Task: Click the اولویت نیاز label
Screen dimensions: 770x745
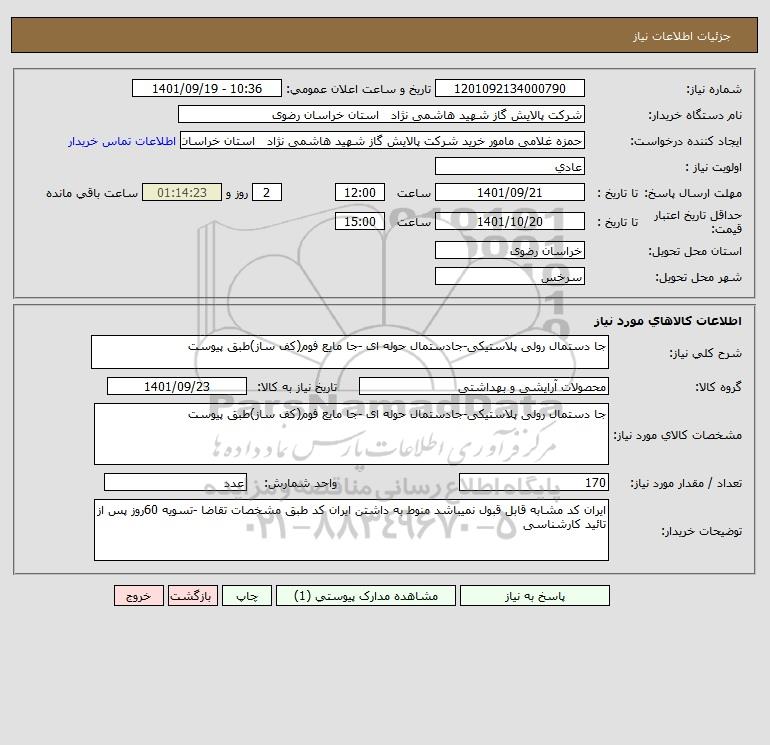Action: [713, 167]
